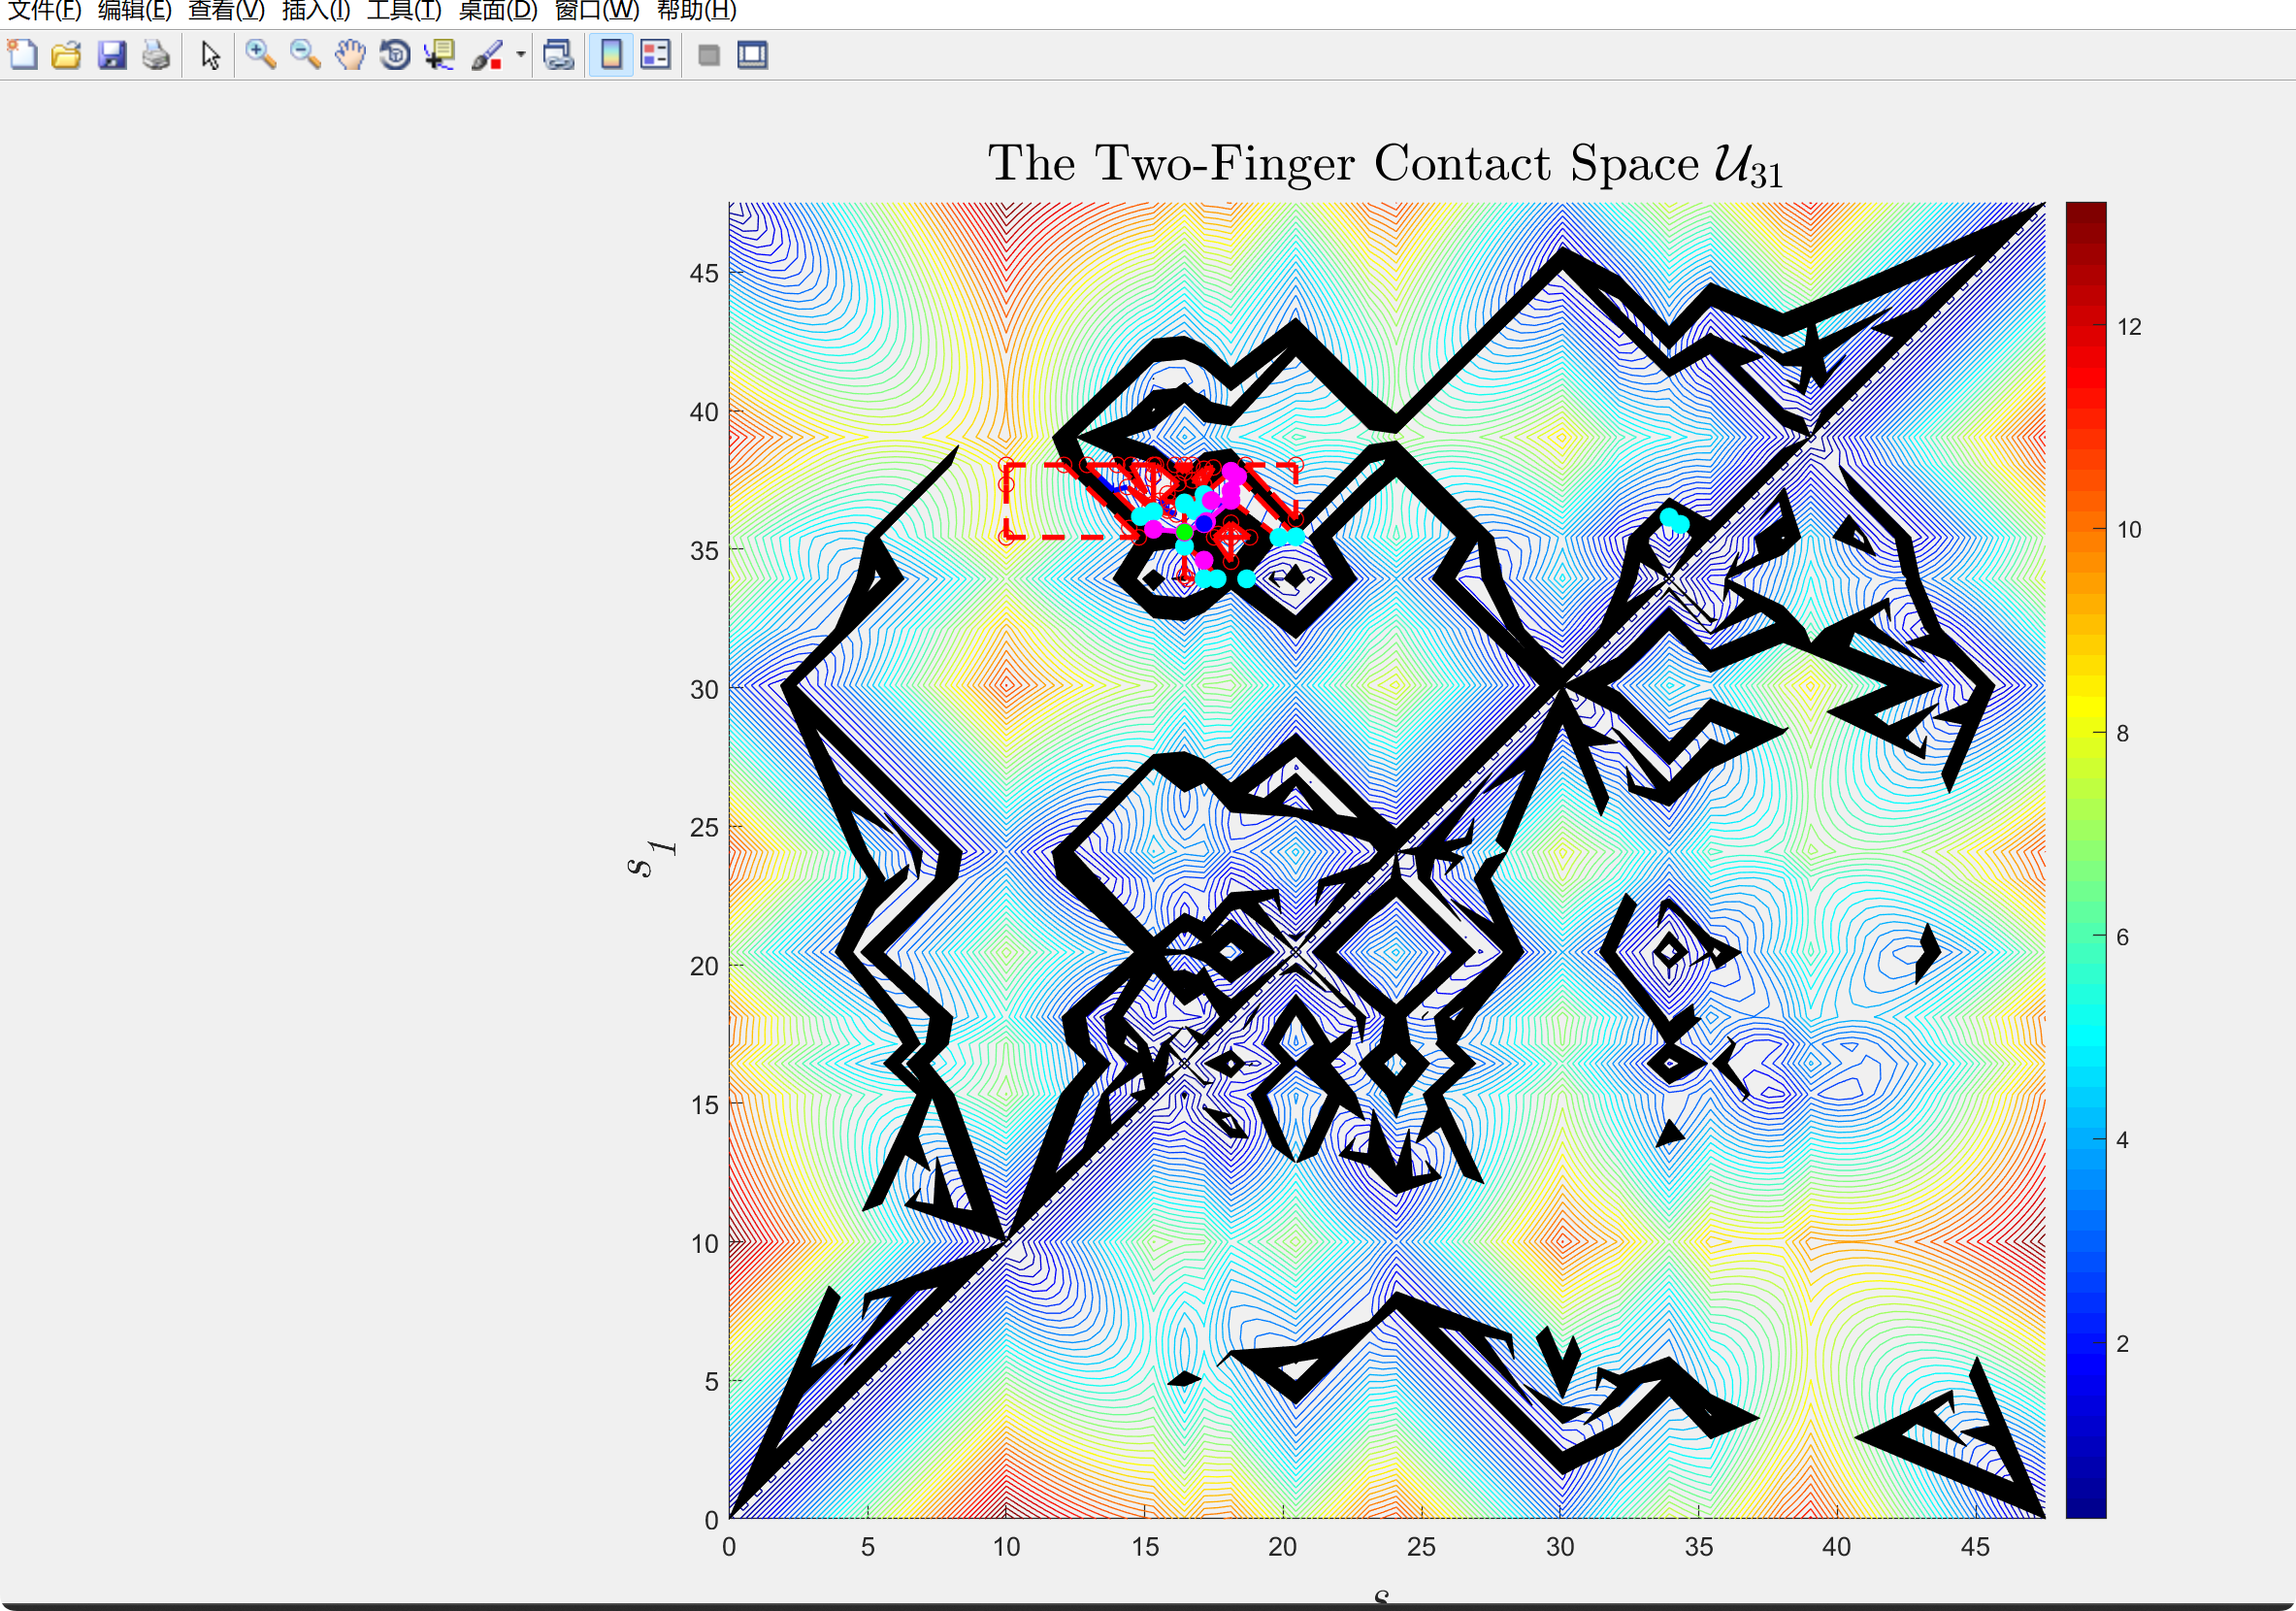Select the Data Cursor tool

[x=439, y=55]
